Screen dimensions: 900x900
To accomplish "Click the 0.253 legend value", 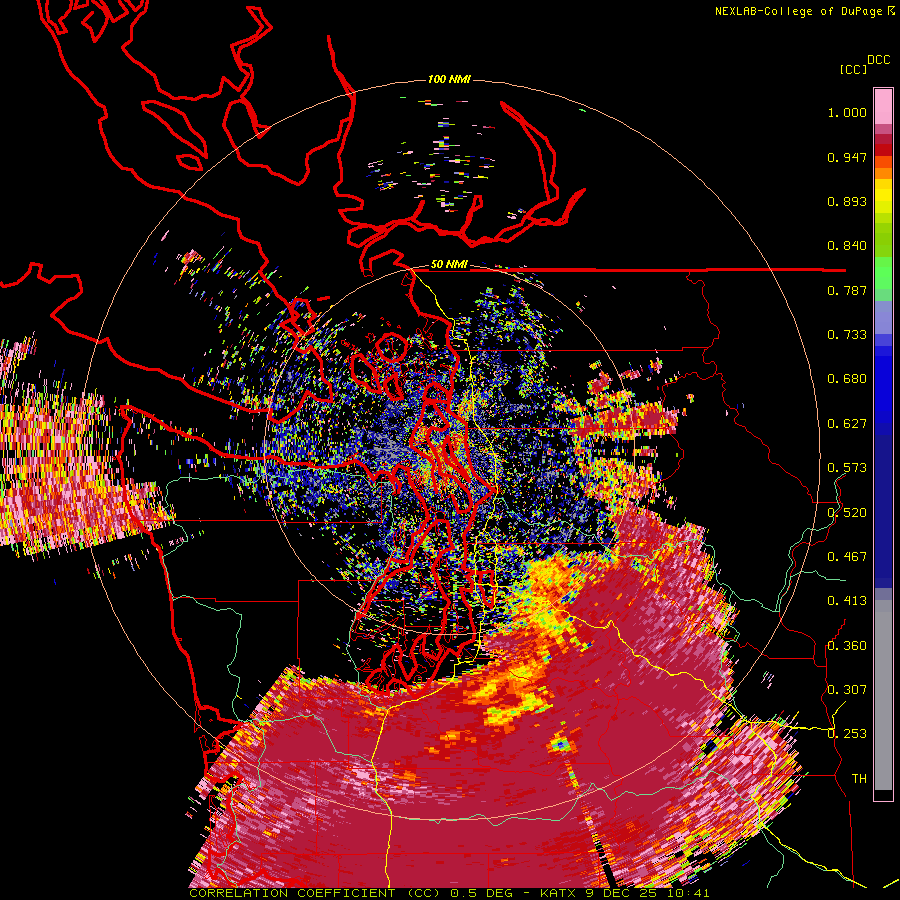I will pos(847,734).
